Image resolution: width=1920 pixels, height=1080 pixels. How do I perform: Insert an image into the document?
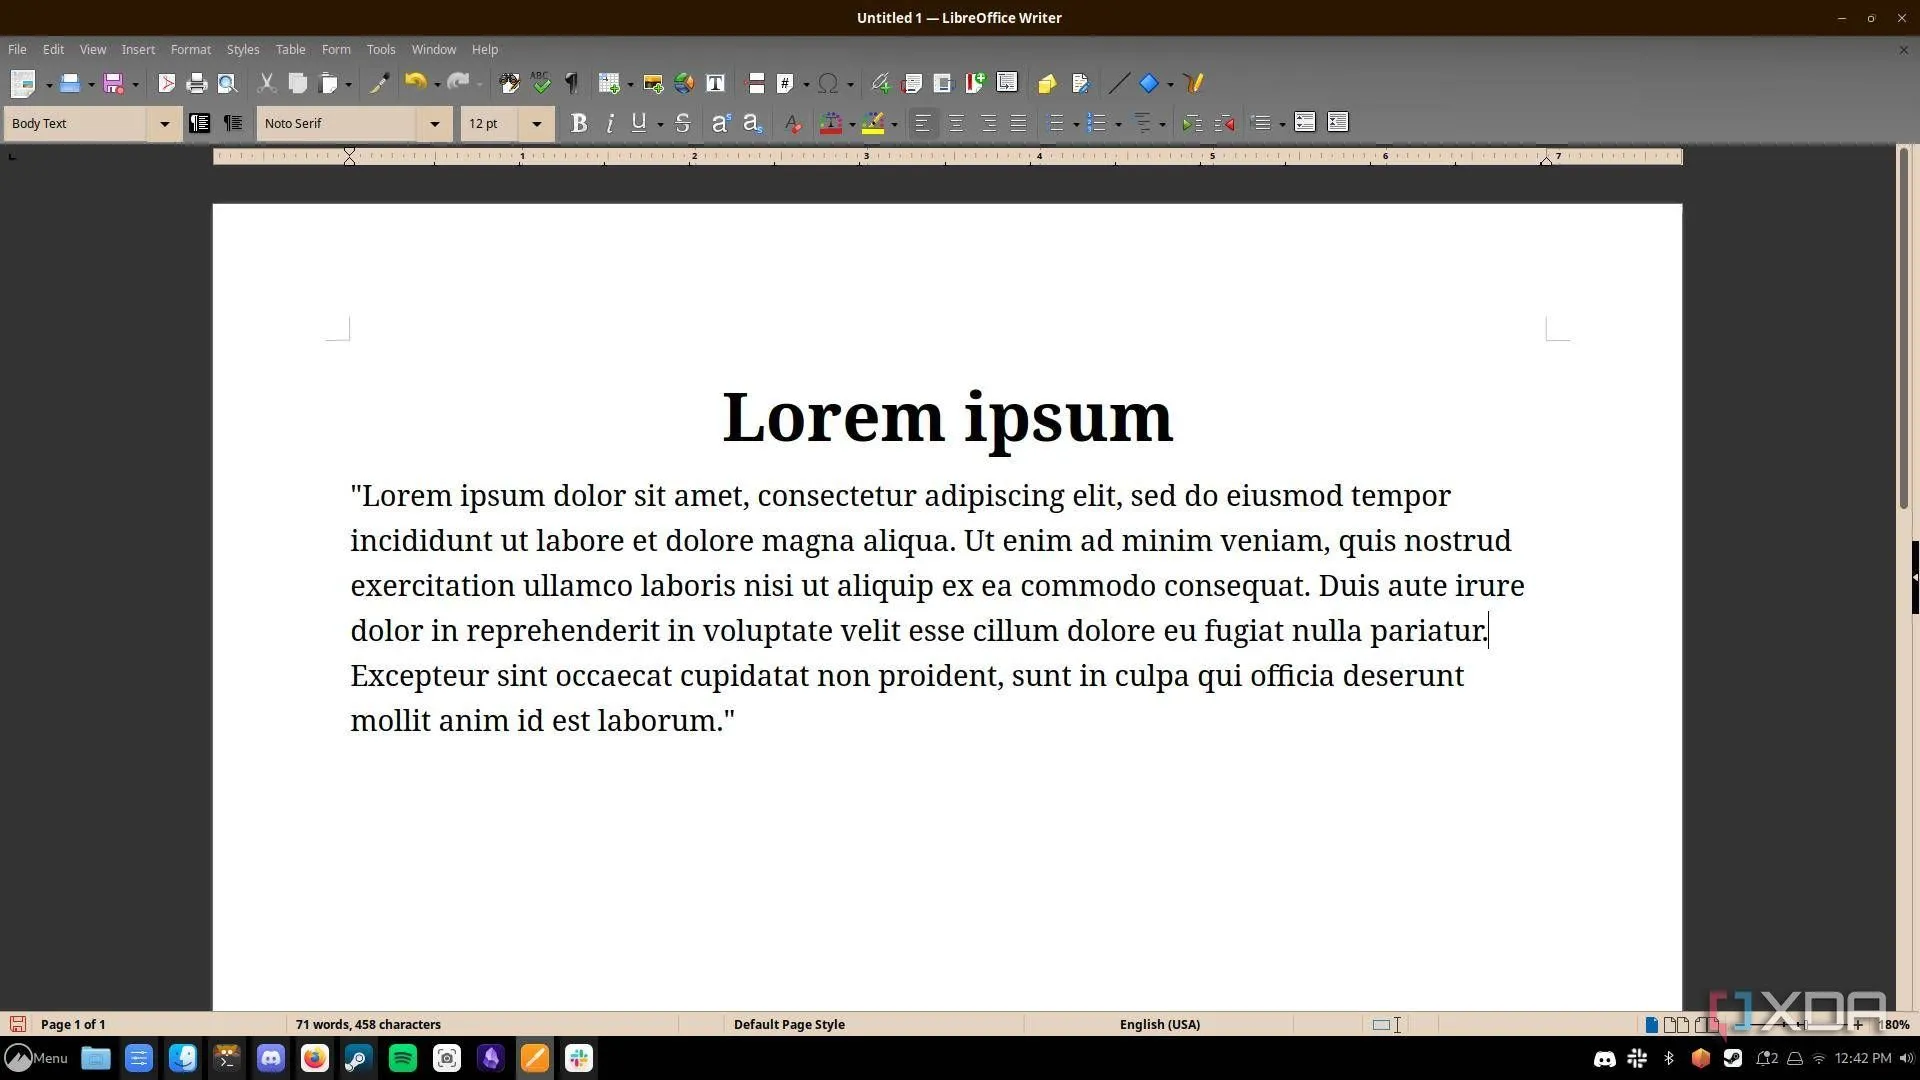(652, 83)
